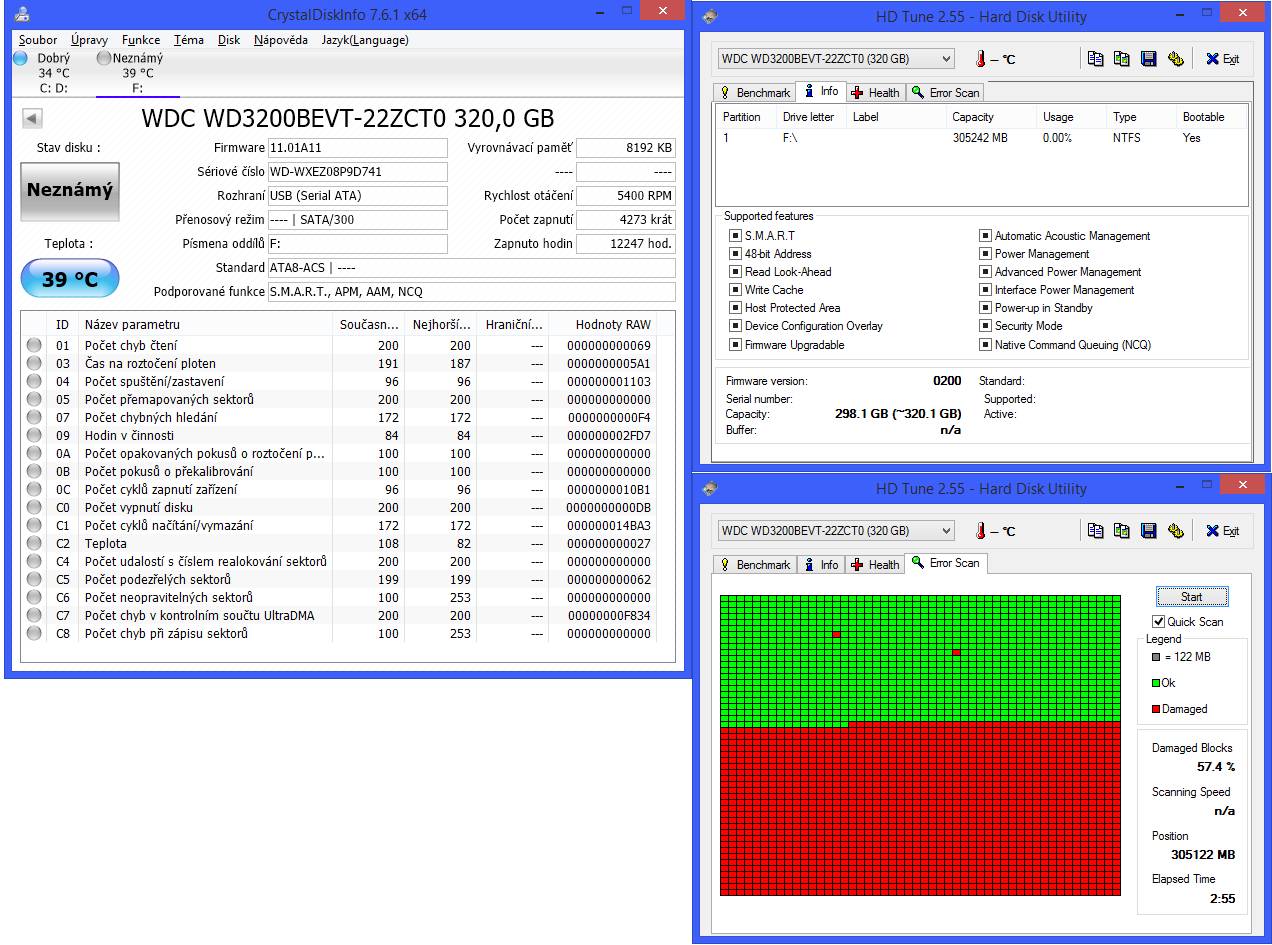Open the Úpravy menu
Viewport: 1272px width, 945px height.
[90, 40]
